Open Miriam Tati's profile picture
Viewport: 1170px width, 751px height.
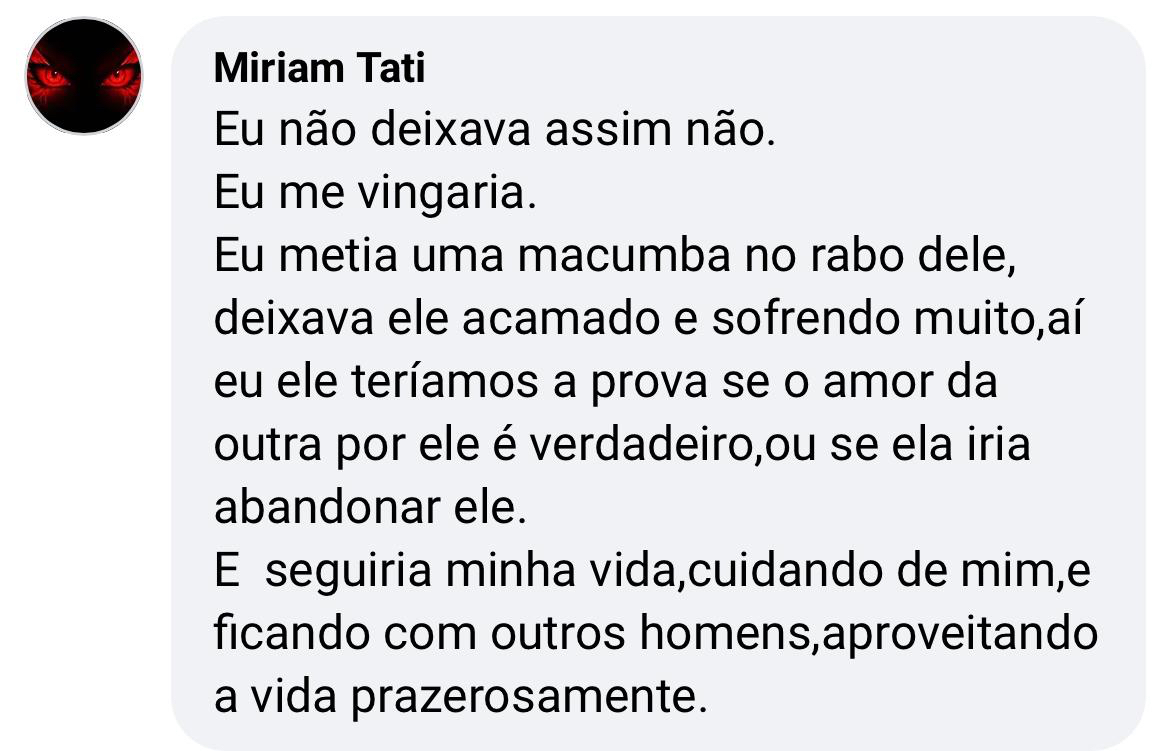[x=84, y=76]
